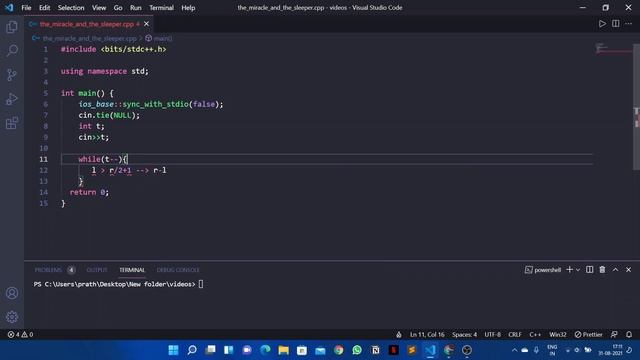Click the editor minimap
This screenshot has width=640, height=360.
[x=613, y=49]
